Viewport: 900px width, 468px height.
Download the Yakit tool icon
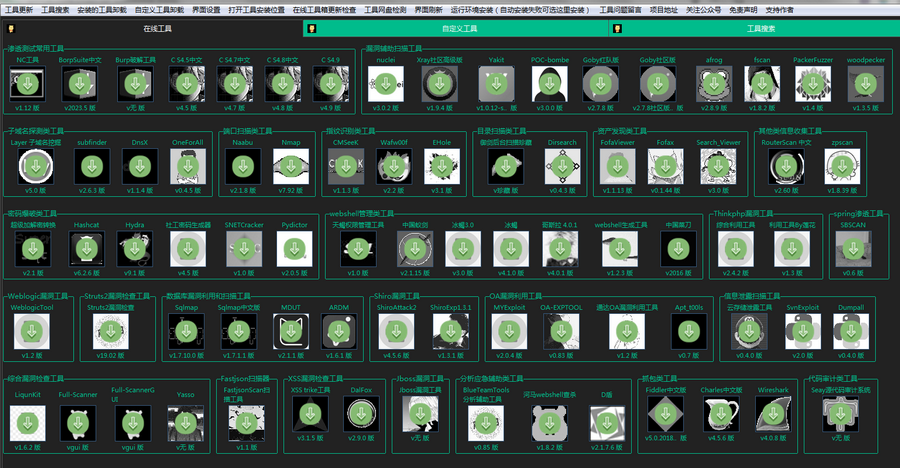(496, 84)
